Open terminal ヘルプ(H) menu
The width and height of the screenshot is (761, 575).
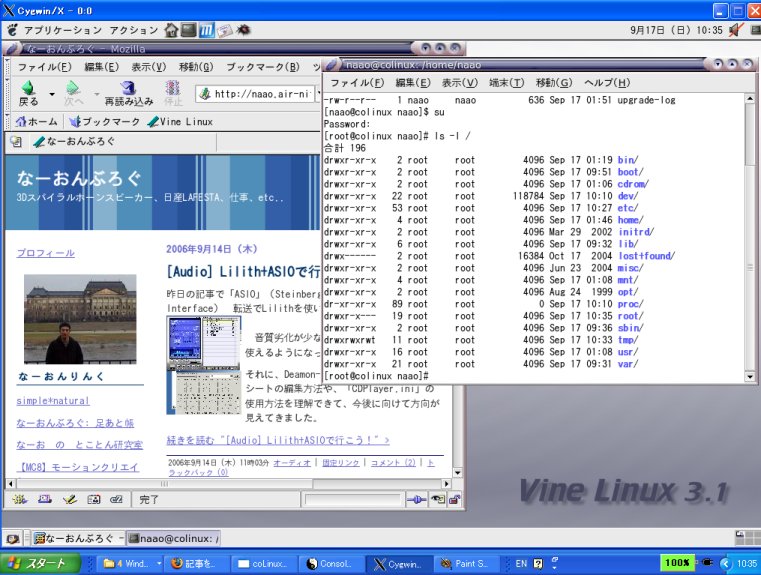[x=607, y=82]
